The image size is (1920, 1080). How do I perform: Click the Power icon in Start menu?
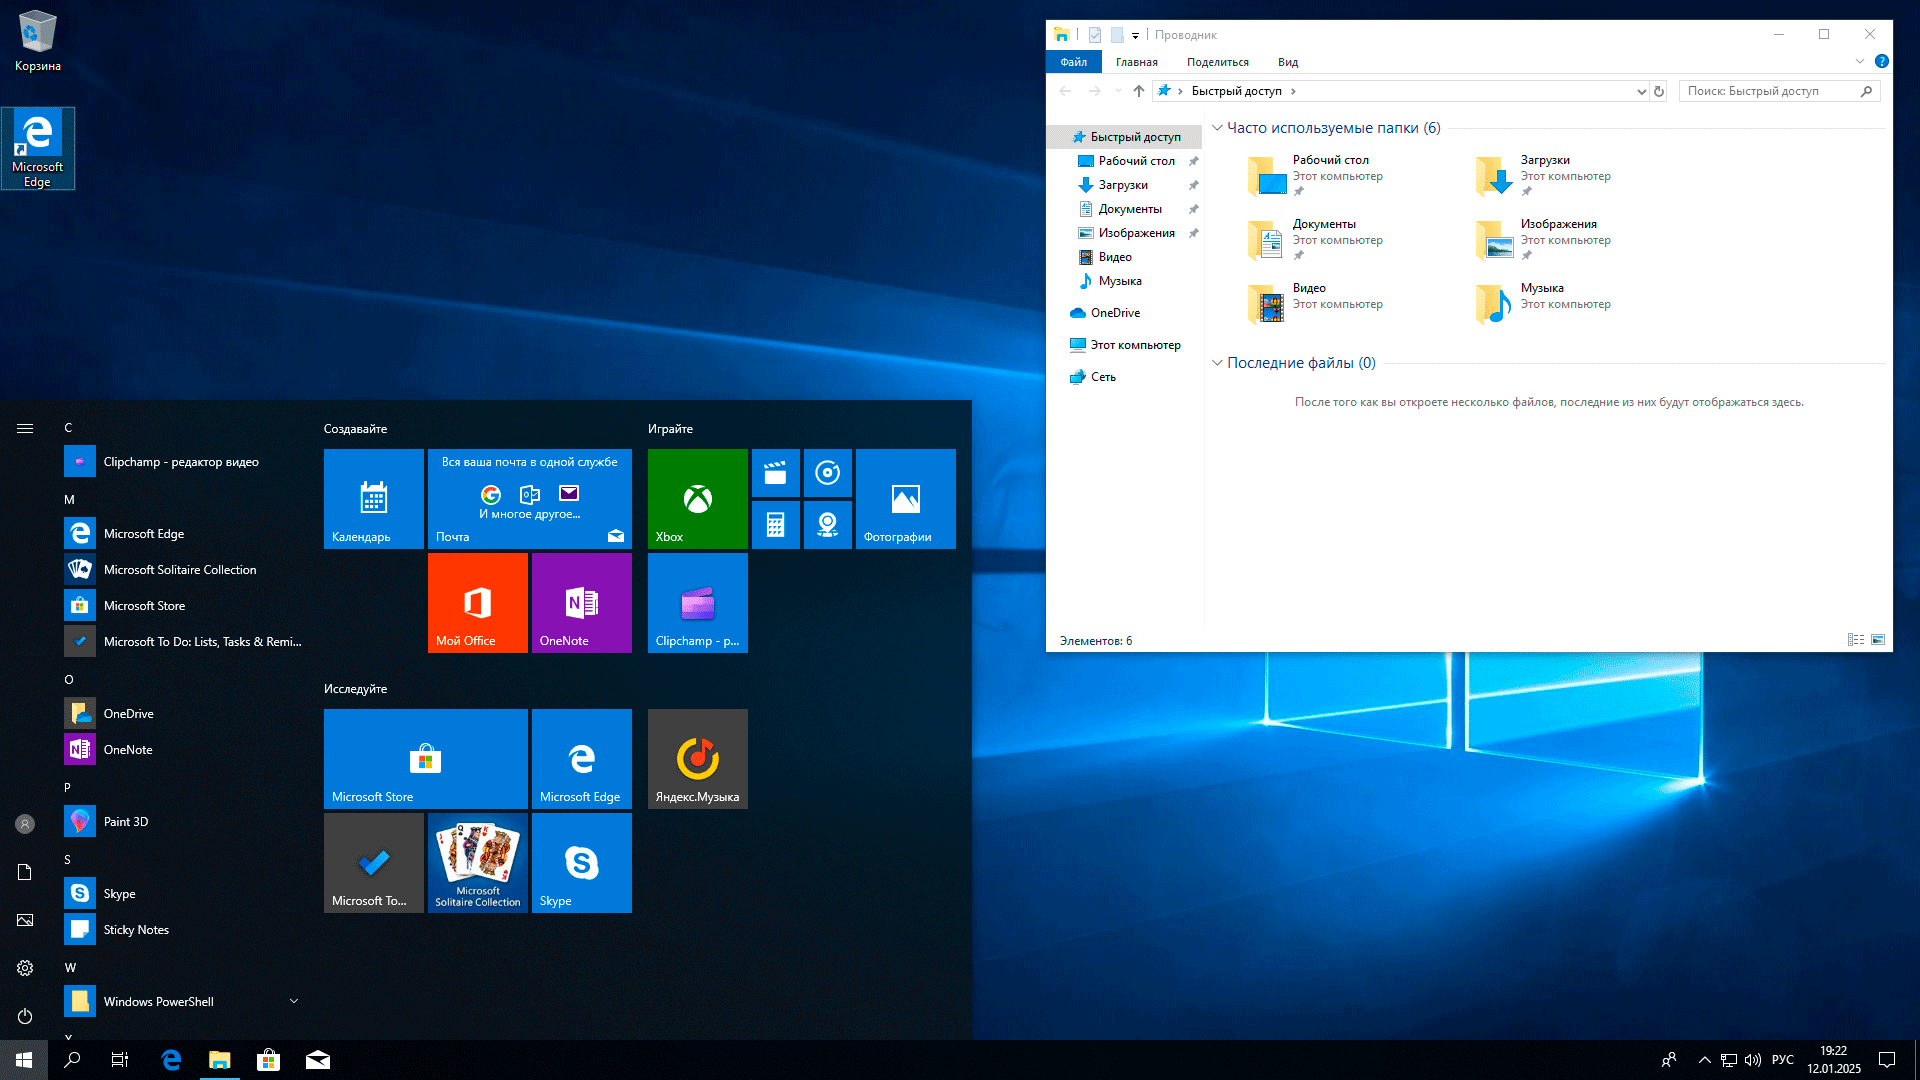coord(25,1016)
